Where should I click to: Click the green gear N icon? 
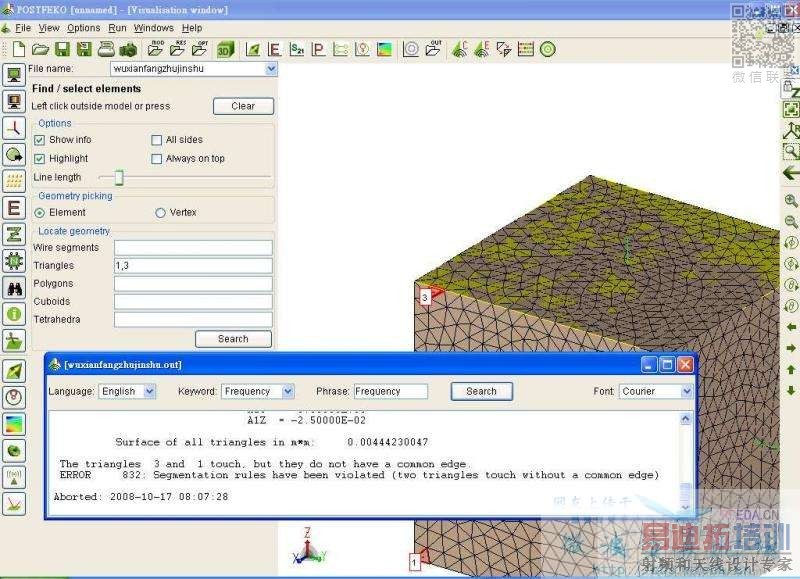[14, 261]
